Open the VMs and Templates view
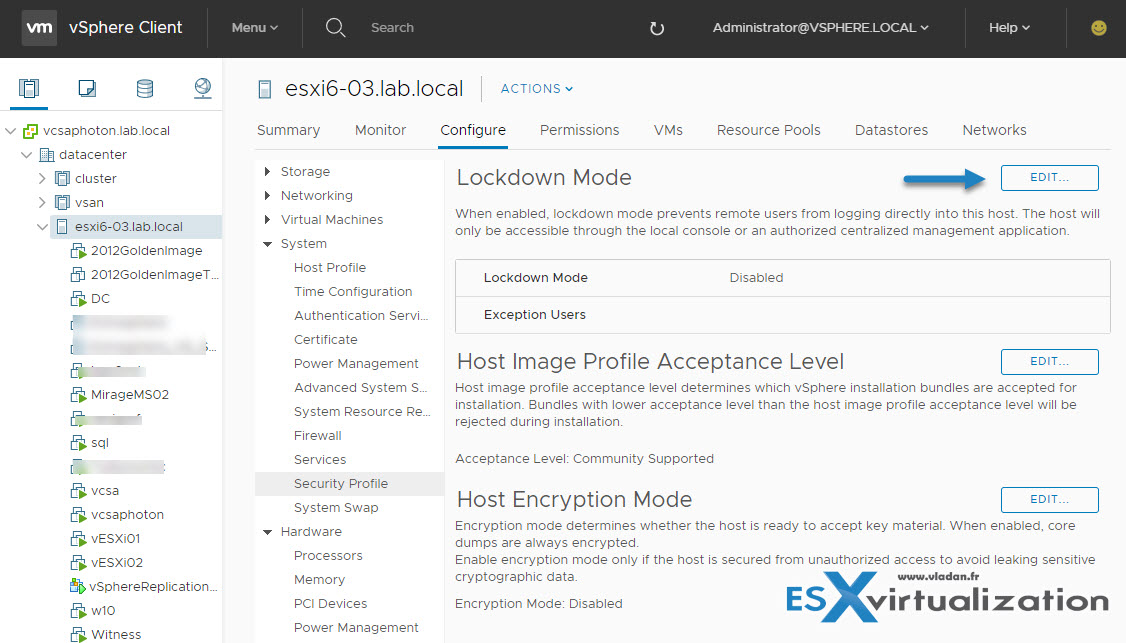This screenshot has height=643, width=1126. pos(87,88)
